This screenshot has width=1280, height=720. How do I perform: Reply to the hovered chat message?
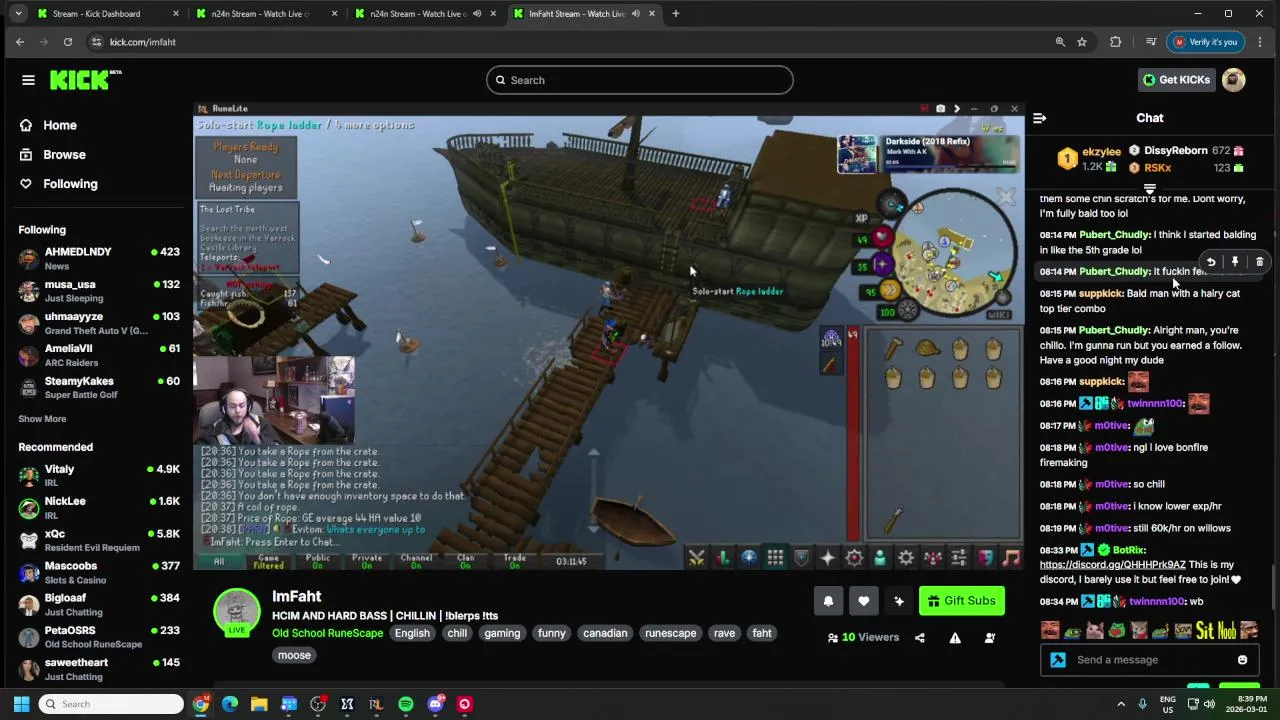[1211, 262]
